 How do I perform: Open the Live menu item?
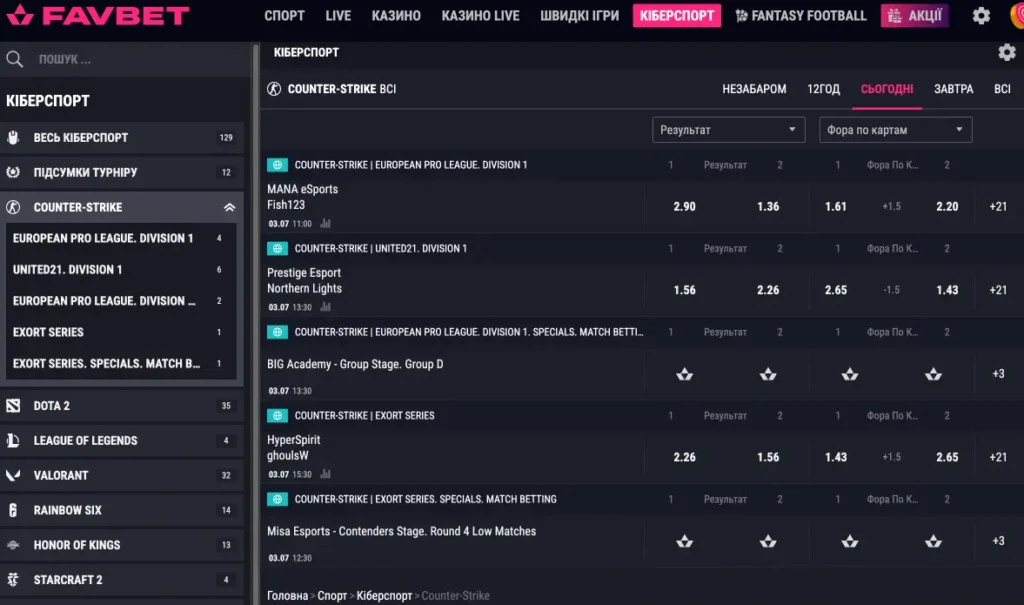point(338,16)
